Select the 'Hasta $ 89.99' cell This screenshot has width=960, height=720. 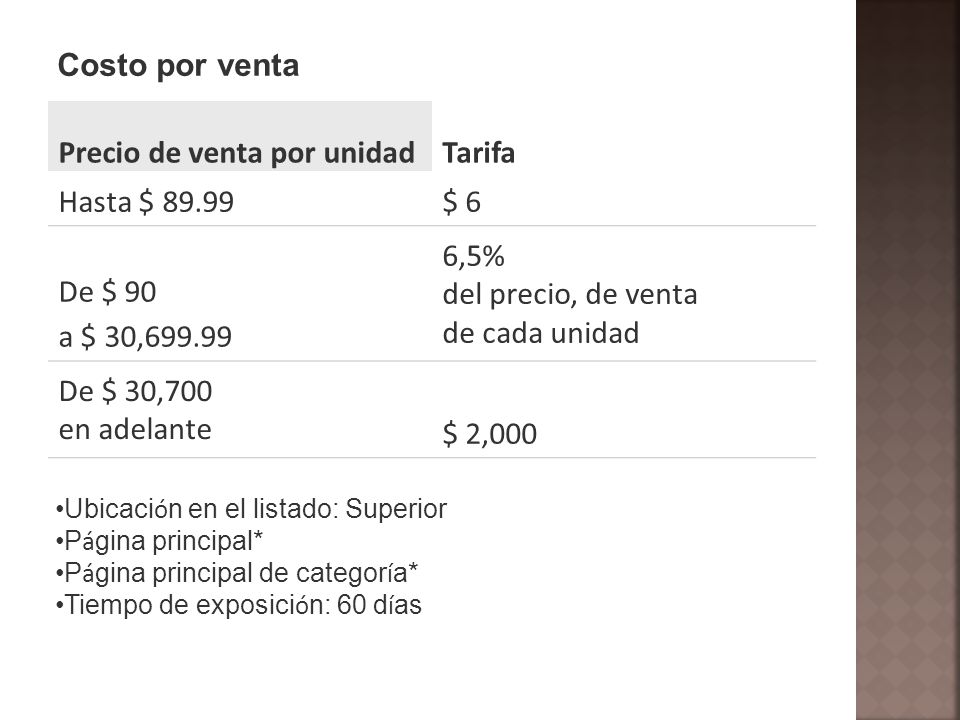click(146, 202)
